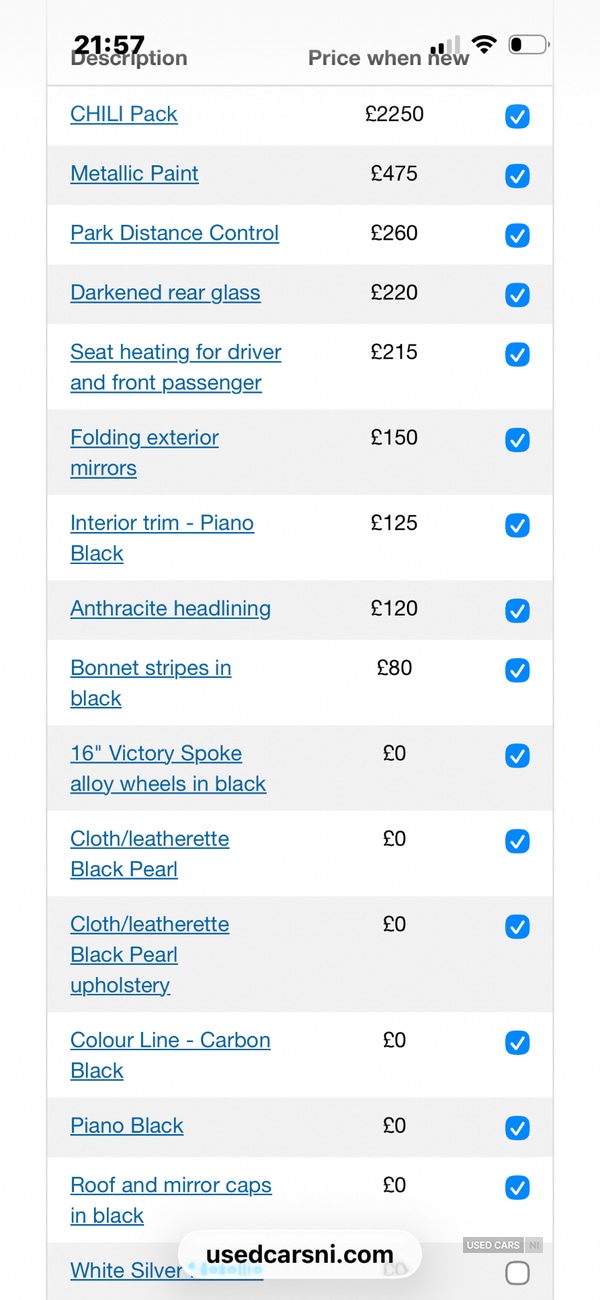
Task: Open Colour Line - Carbon Black link
Action: (x=170, y=1040)
